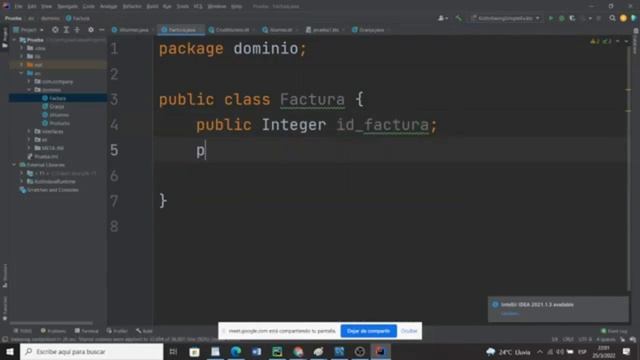This screenshot has height=360, width=640.
Task: Toggle the Project tool window side button
Action: click(4, 38)
